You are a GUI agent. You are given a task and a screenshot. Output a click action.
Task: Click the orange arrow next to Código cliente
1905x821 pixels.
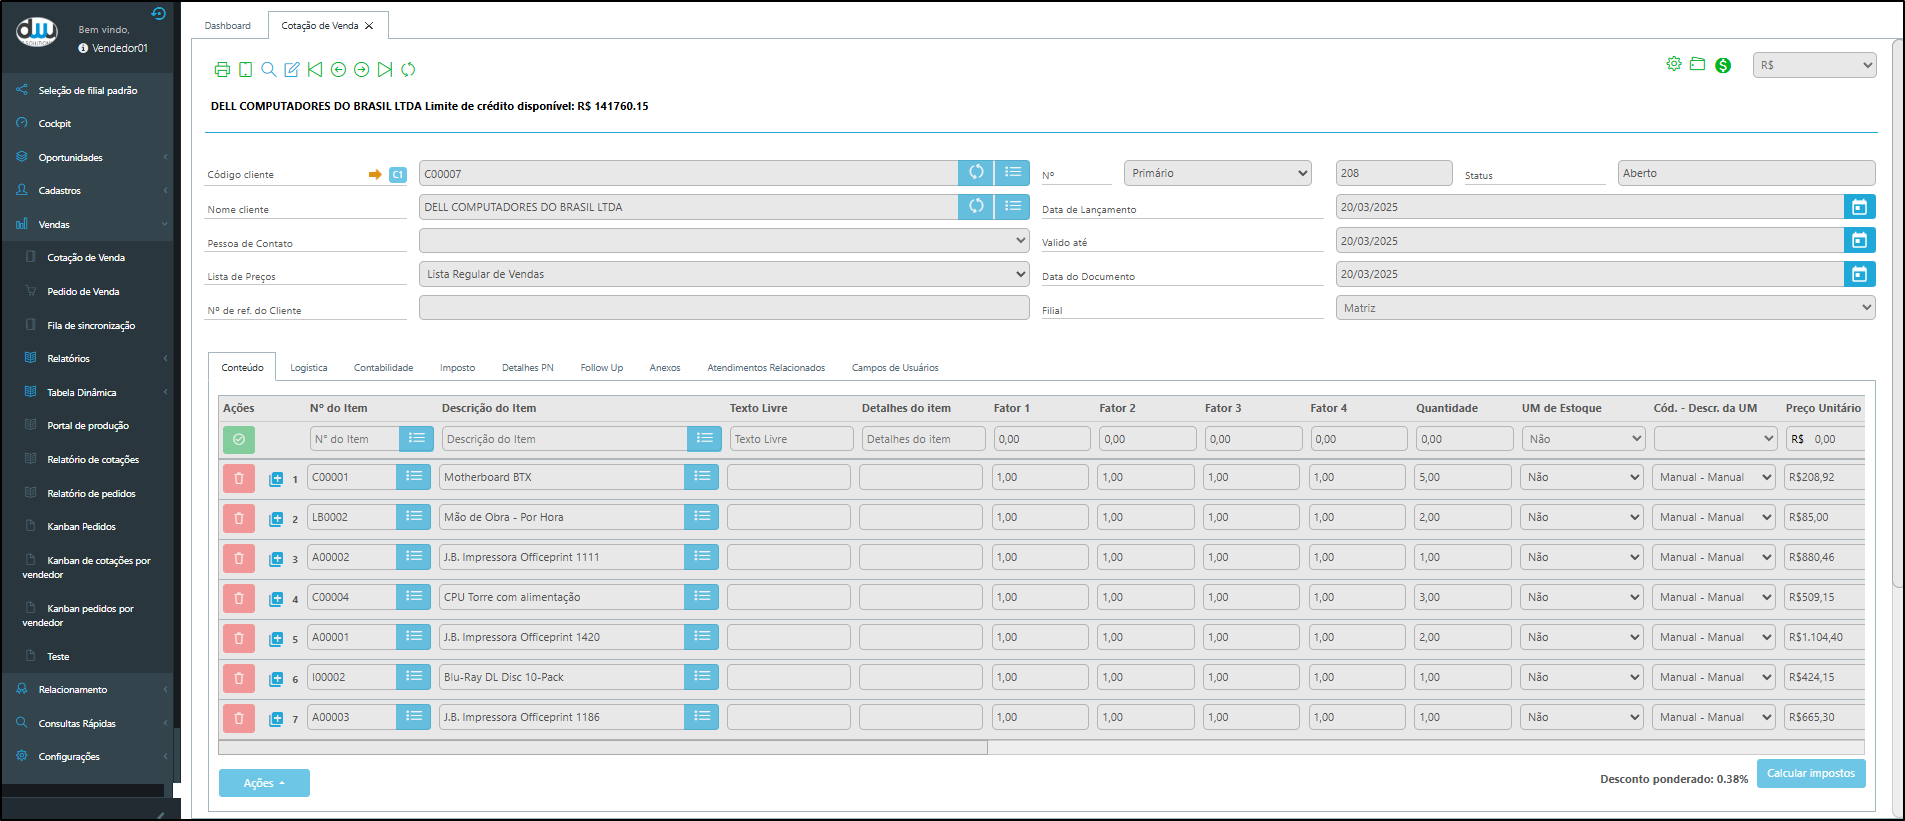point(375,174)
